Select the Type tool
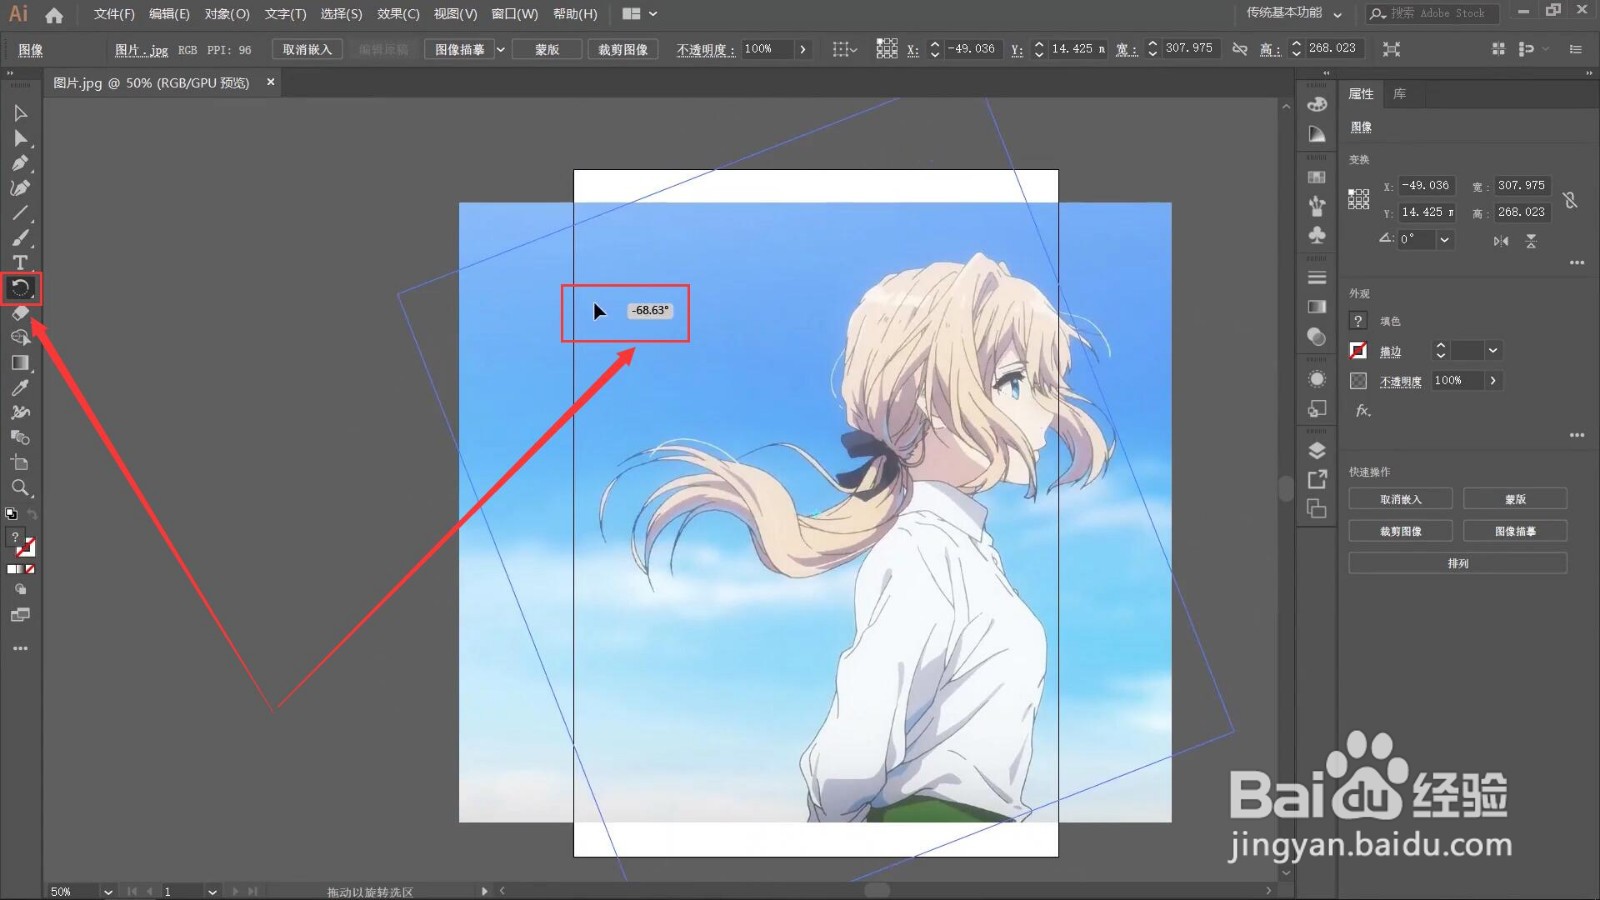Viewport: 1600px width, 900px height. [x=20, y=263]
